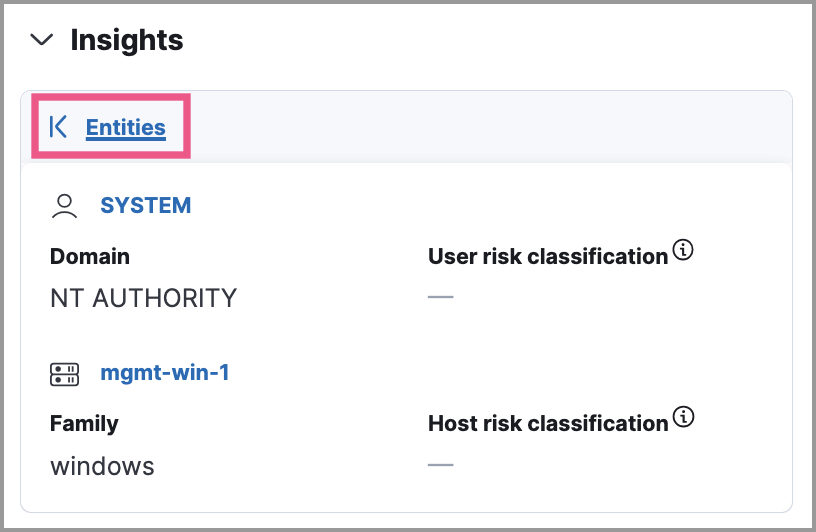Click the expand-panel arrow beside Entities
816x532 pixels.
click(58, 127)
